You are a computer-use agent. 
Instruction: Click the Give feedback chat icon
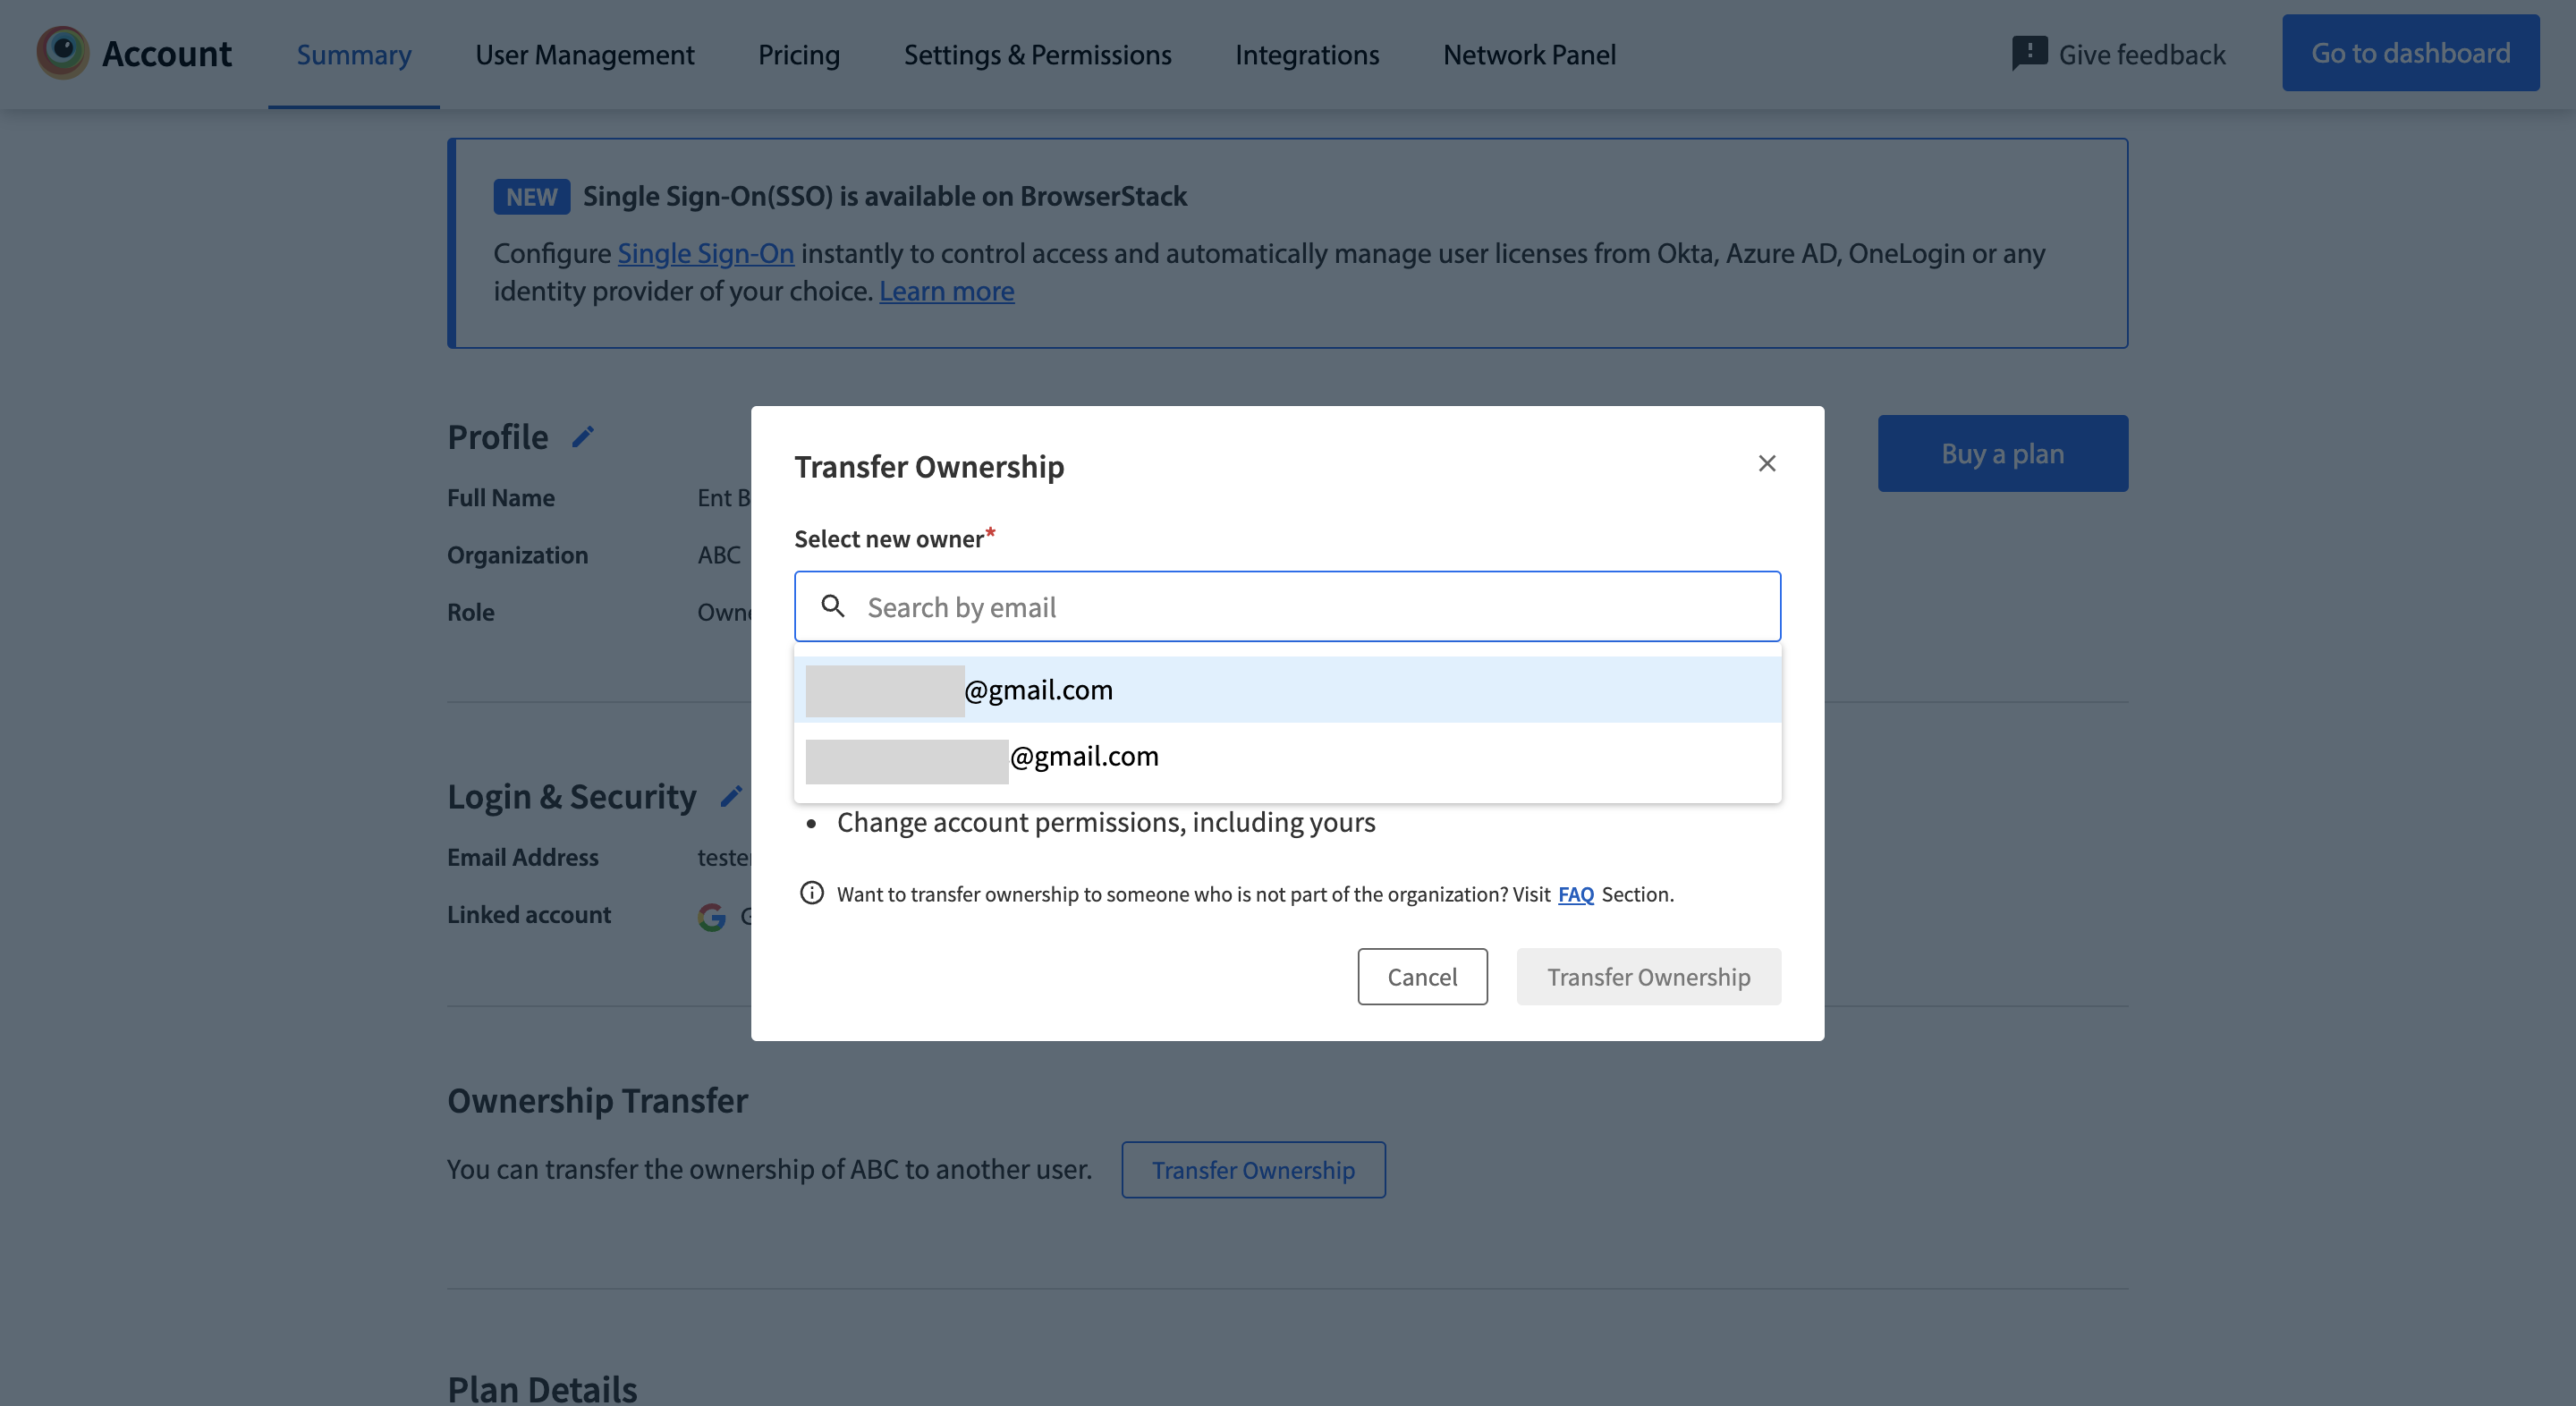[x=2029, y=53]
